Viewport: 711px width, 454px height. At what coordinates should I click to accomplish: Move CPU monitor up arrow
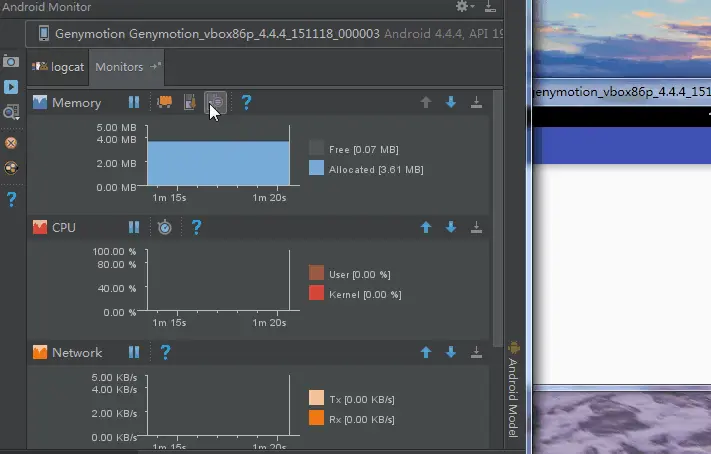426,227
